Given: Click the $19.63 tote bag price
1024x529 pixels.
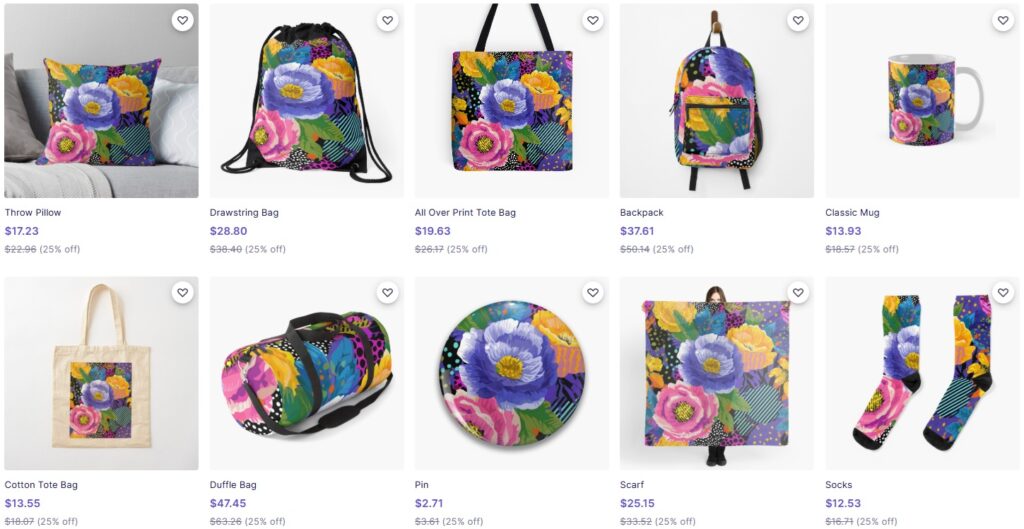Looking at the screenshot, I should pos(433,231).
